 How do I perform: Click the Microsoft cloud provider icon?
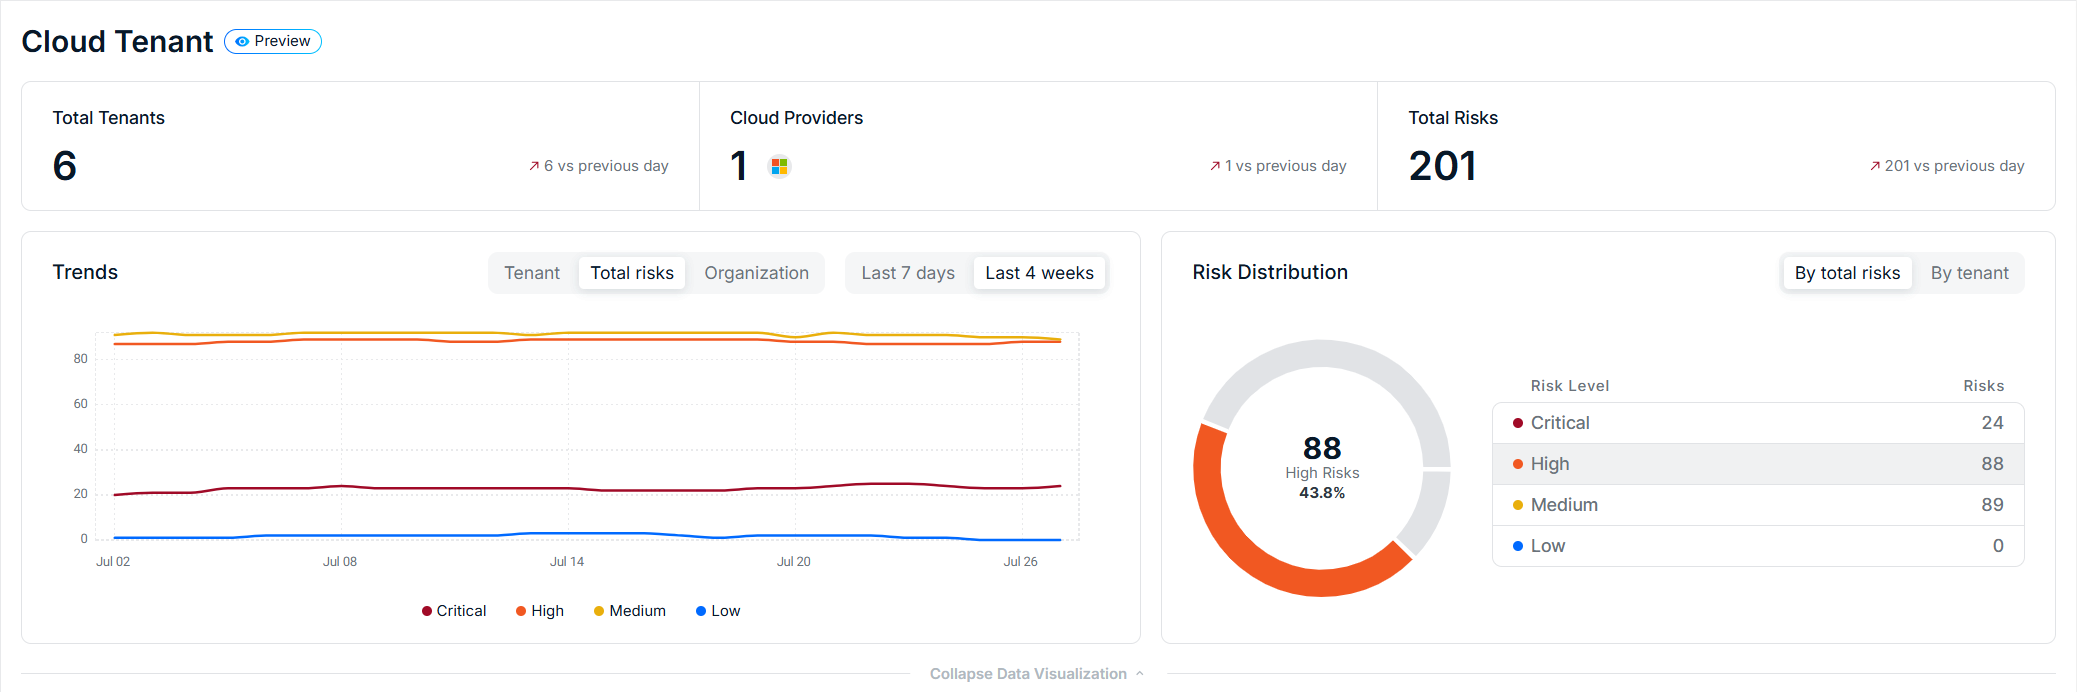pyautogui.click(x=779, y=166)
